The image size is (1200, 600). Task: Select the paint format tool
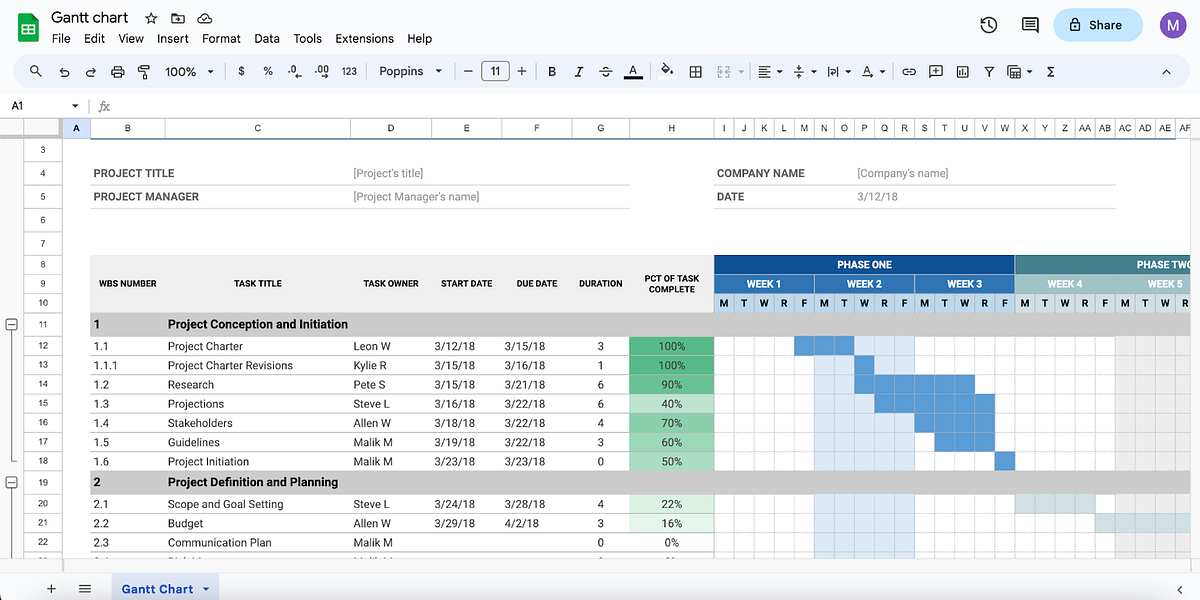tap(142, 71)
